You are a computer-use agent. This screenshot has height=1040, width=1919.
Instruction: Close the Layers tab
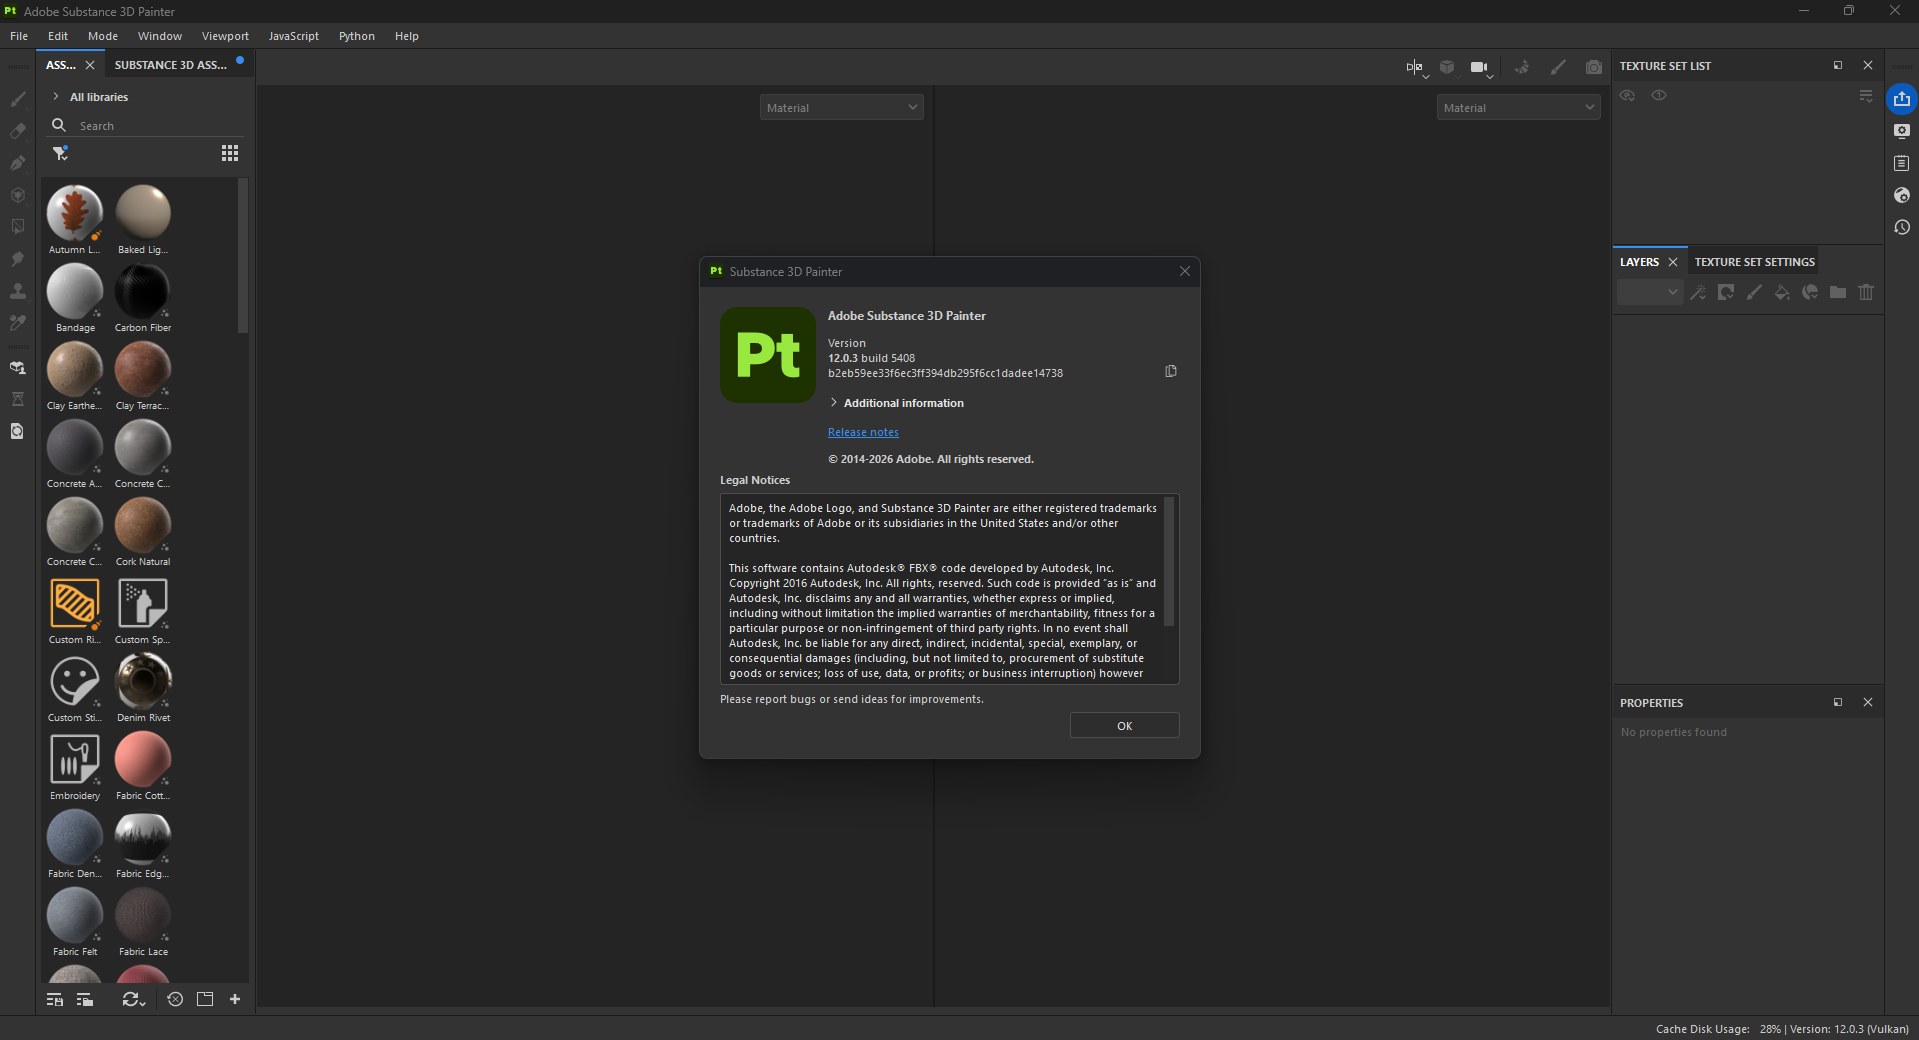[1673, 262]
